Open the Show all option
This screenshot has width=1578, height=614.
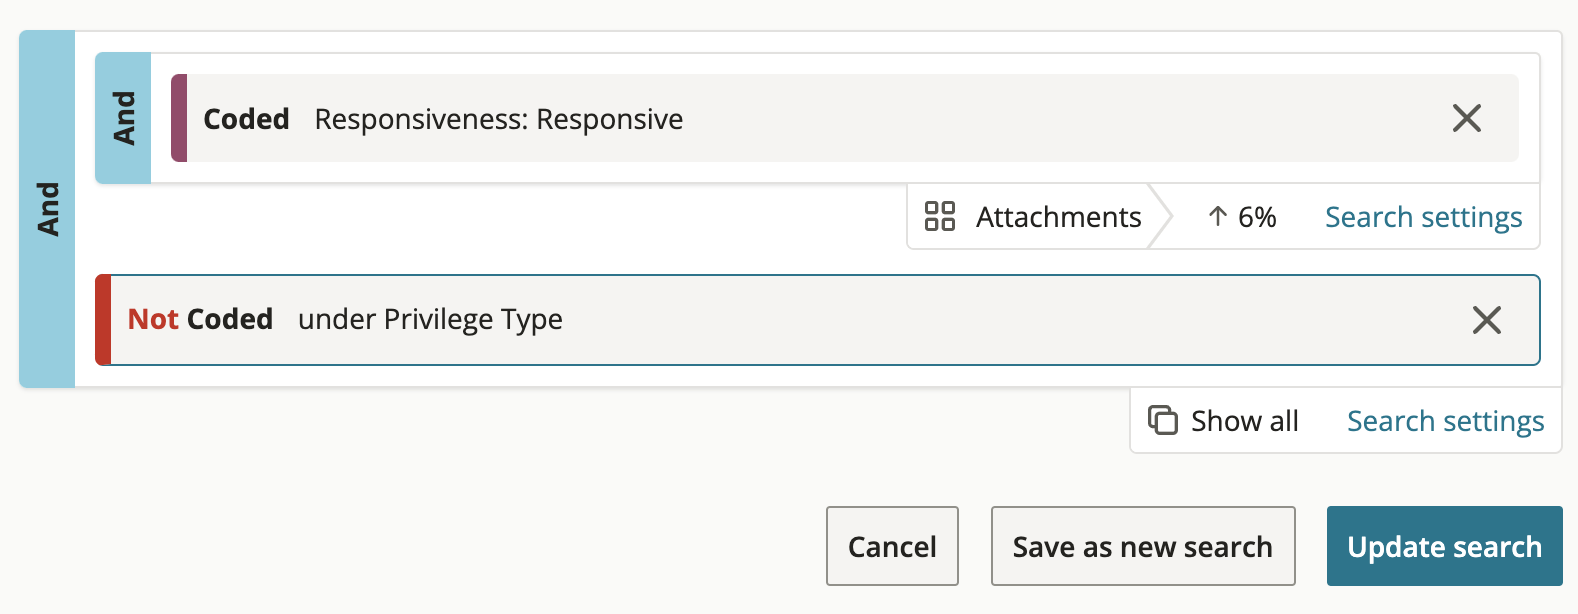pos(1223,420)
